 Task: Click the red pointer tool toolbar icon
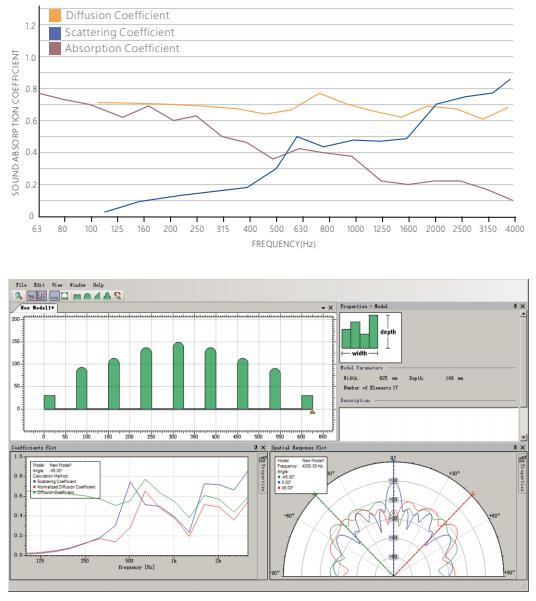(x=117, y=296)
